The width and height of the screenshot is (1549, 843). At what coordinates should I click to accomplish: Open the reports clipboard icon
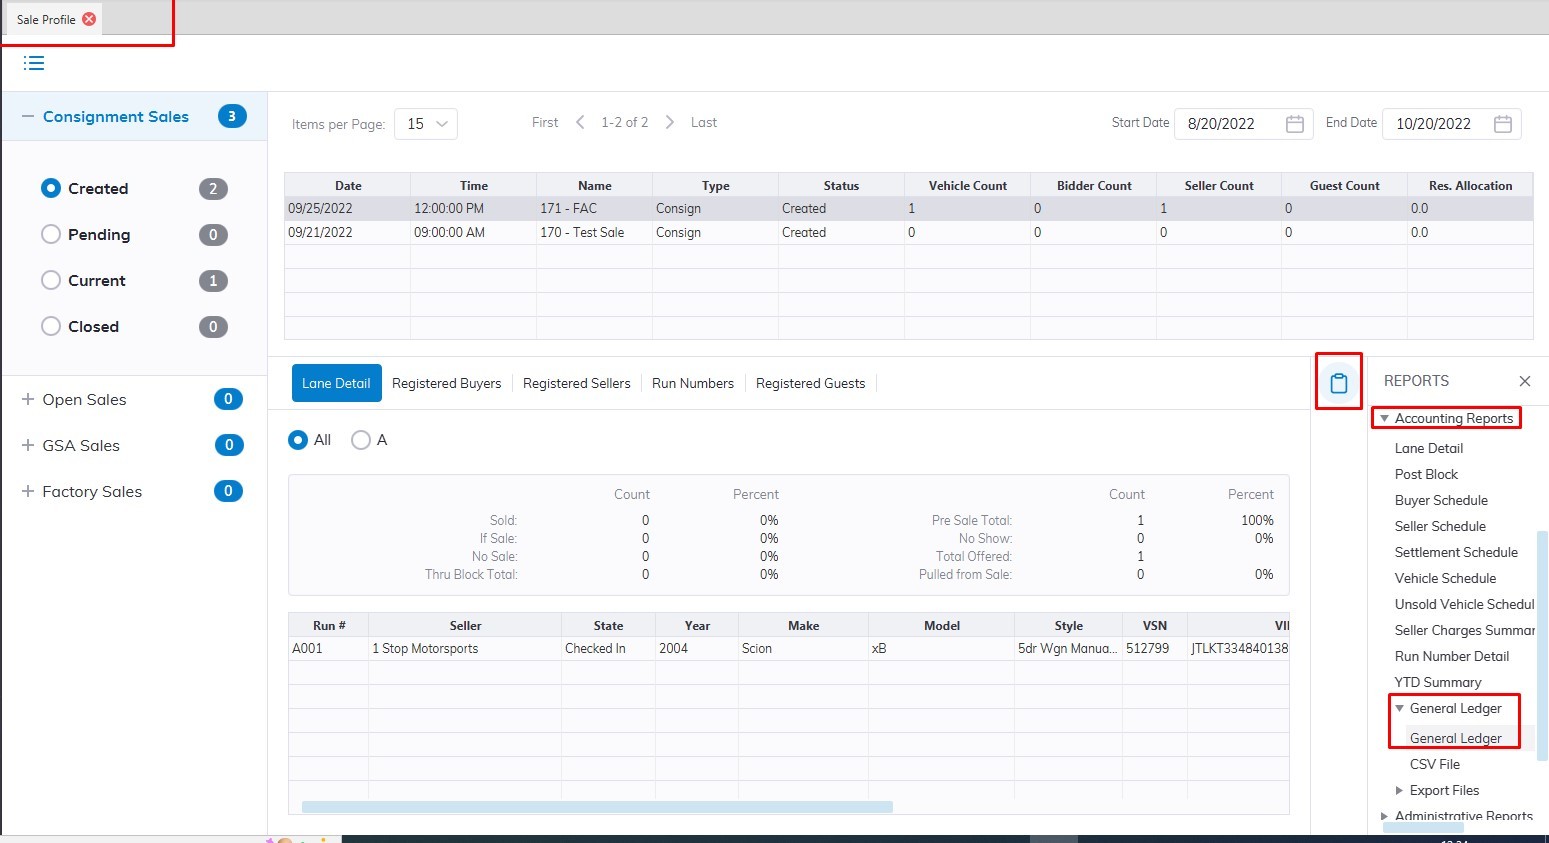tap(1338, 383)
